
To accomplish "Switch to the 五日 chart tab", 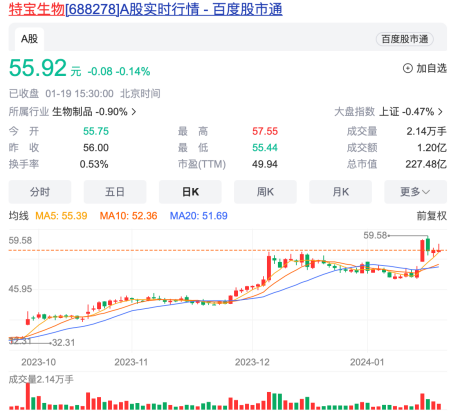I will click(115, 192).
